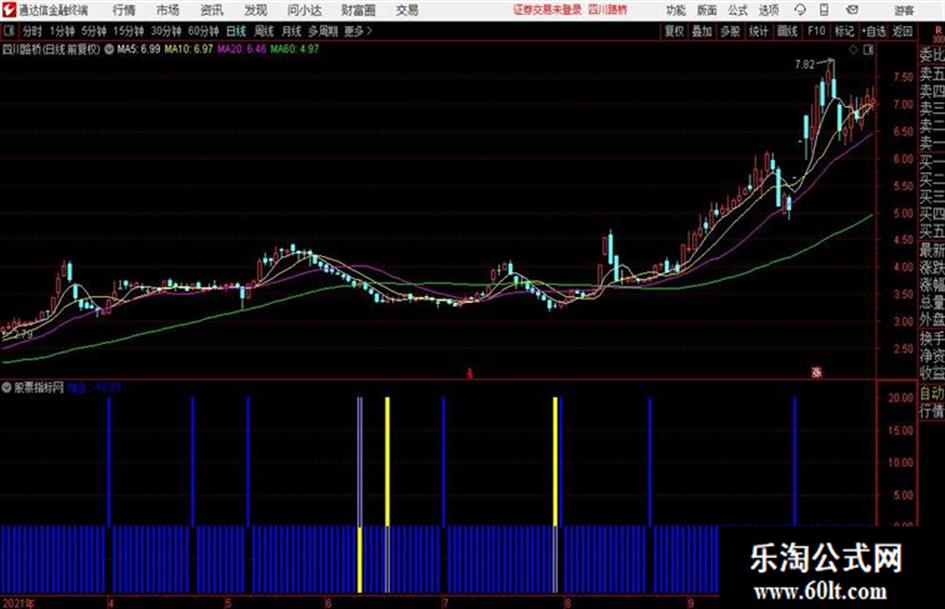Image resolution: width=945 pixels, height=609 pixels.
Task: Switch to the 1分钟 period tab
Action: click(x=62, y=31)
